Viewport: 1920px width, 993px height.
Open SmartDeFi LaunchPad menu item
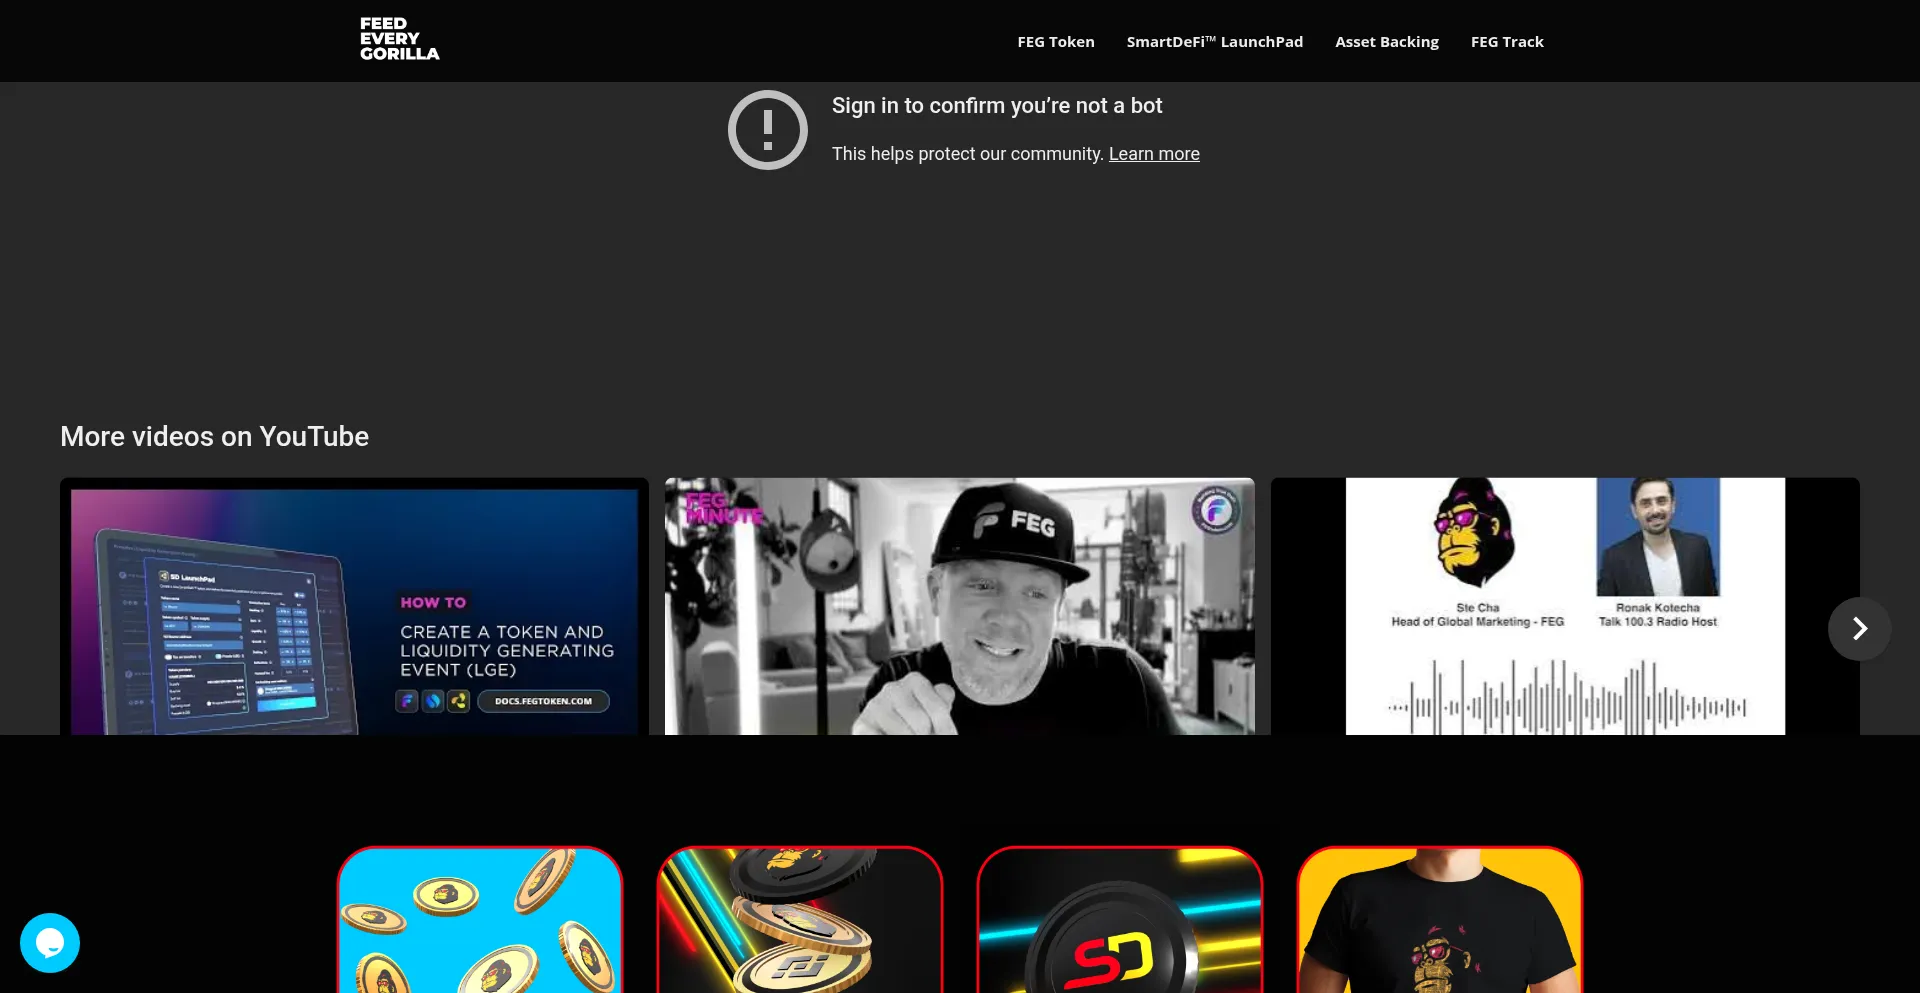point(1214,42)
